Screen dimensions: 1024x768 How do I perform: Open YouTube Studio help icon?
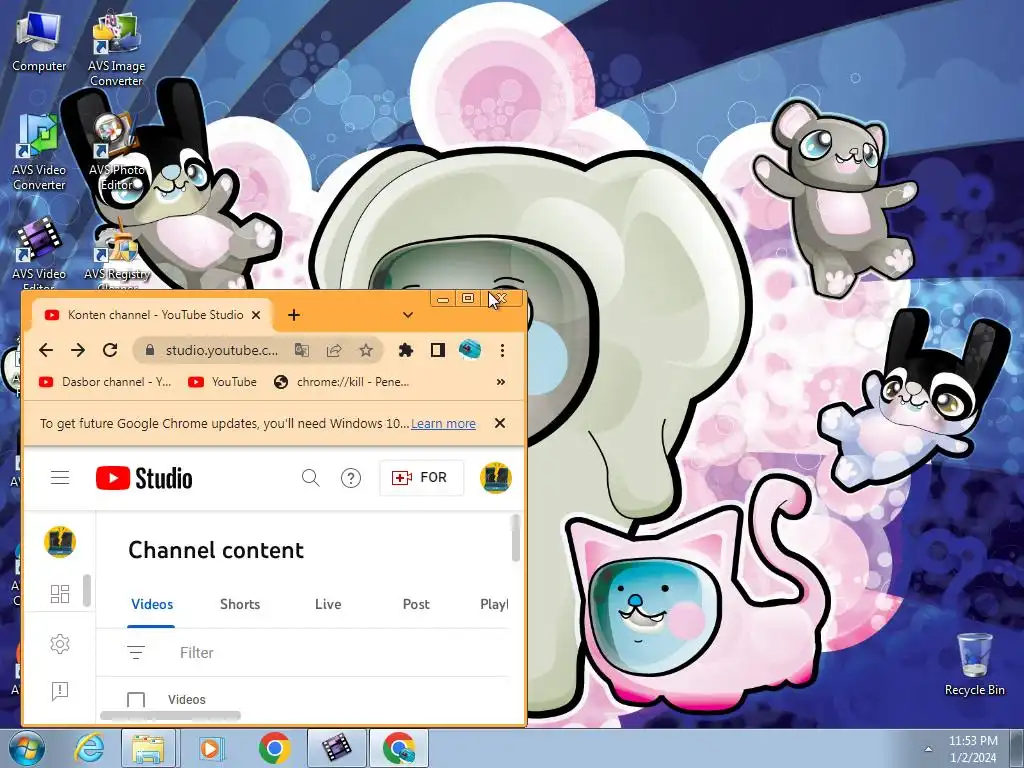pos(351,478)
